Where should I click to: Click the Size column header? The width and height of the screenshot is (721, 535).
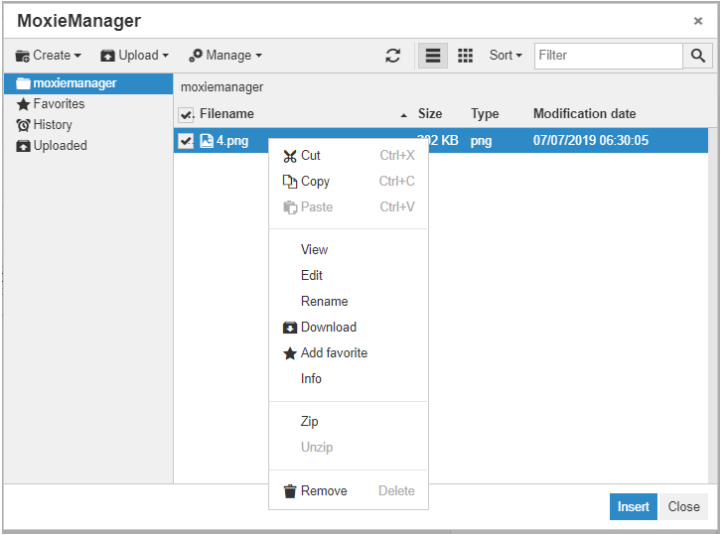[430, 114]
